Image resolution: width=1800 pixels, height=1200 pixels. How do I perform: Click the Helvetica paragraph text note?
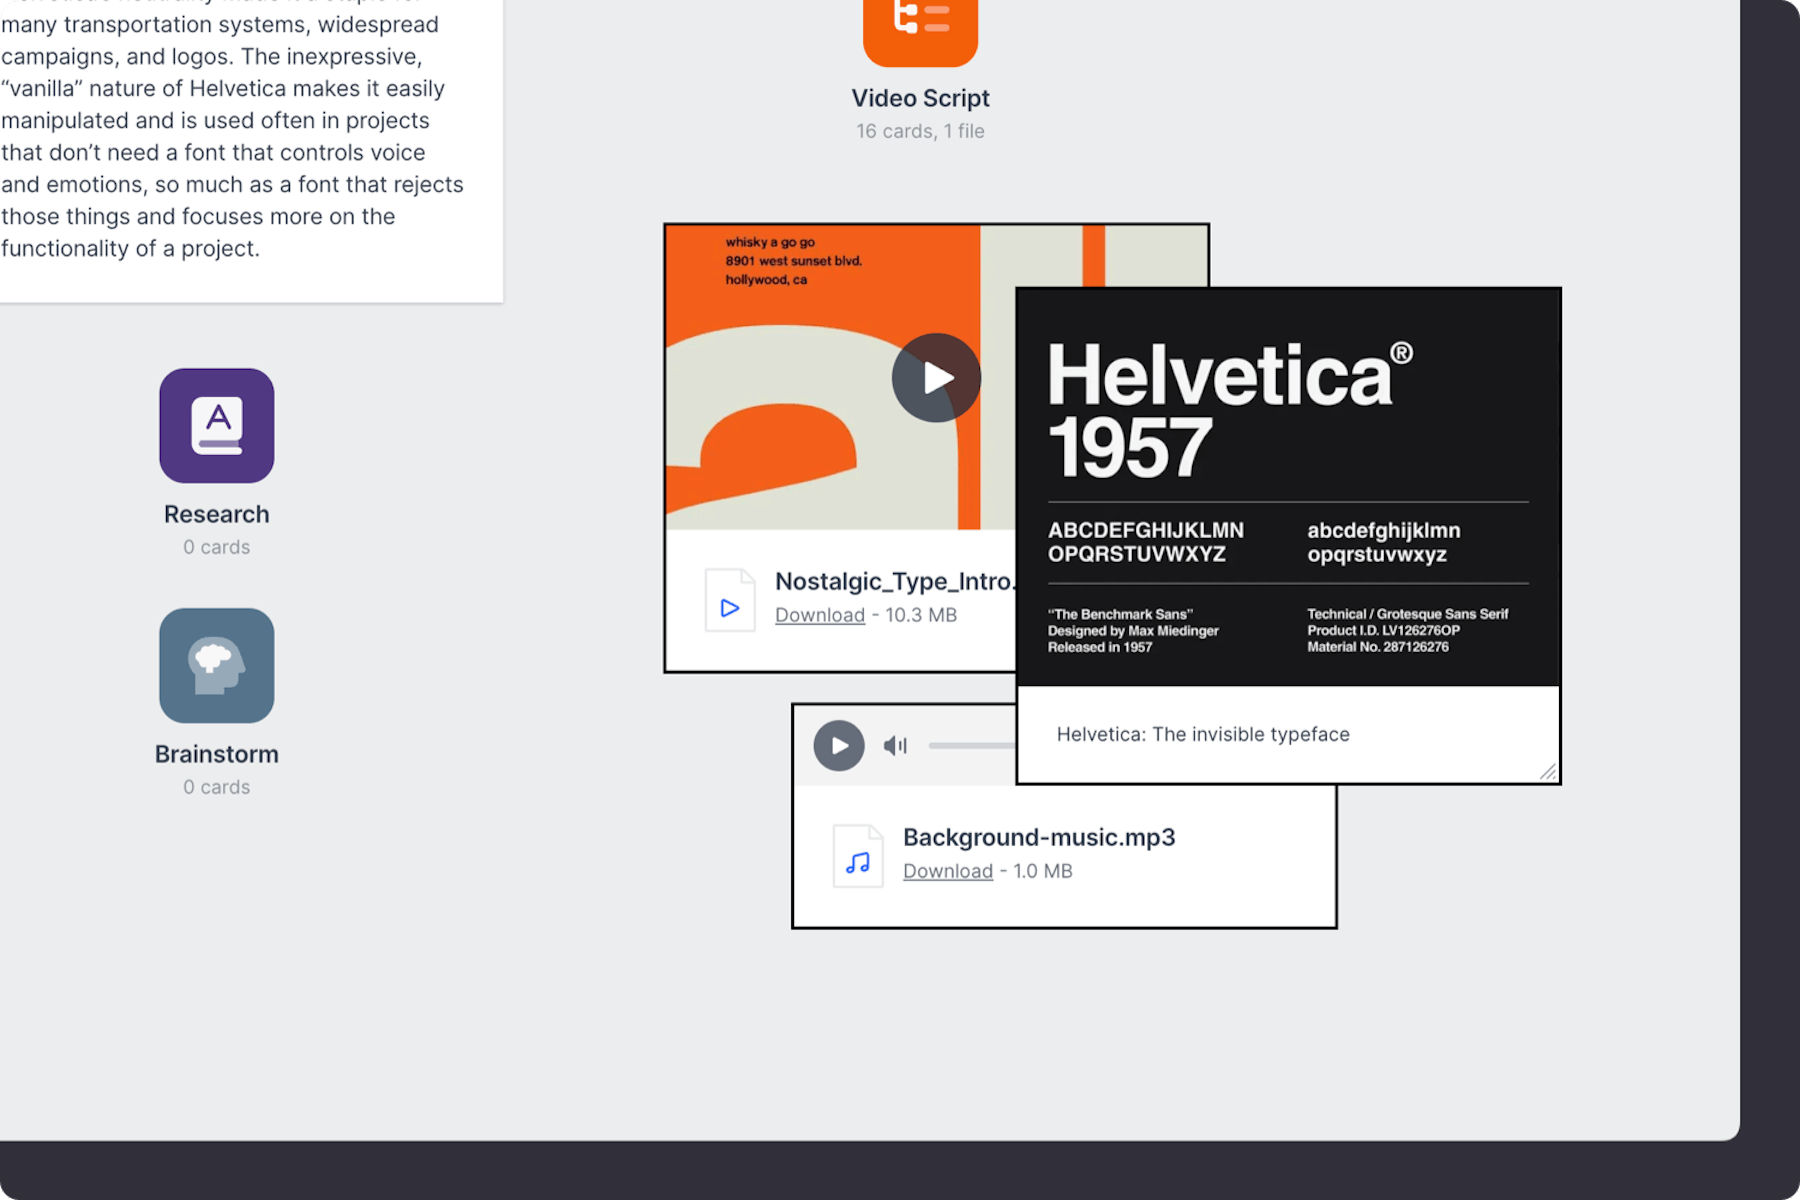point(232,150)
